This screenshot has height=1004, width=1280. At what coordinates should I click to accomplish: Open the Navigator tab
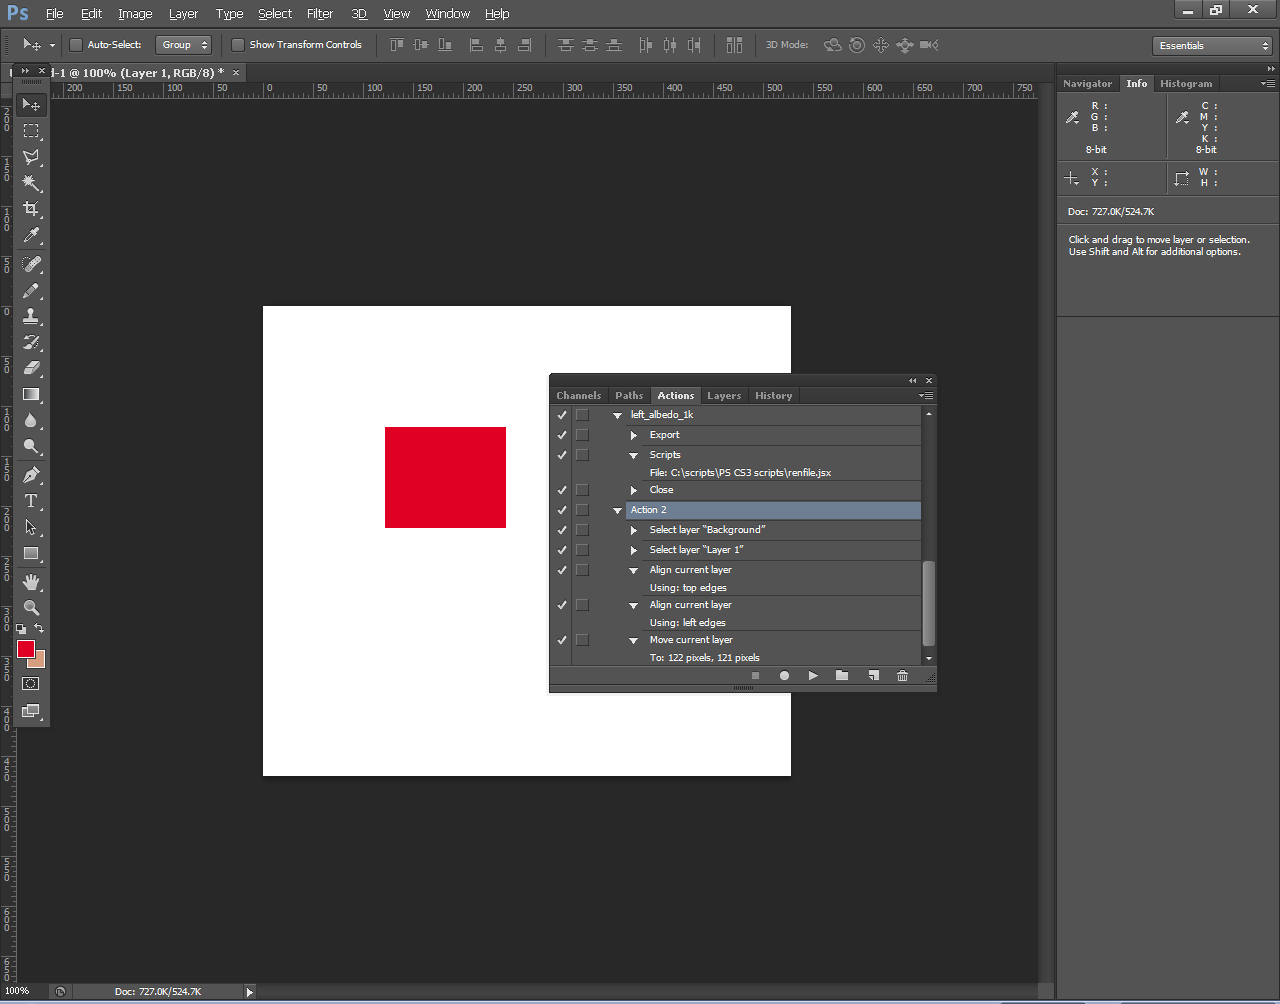point(1088,84)
